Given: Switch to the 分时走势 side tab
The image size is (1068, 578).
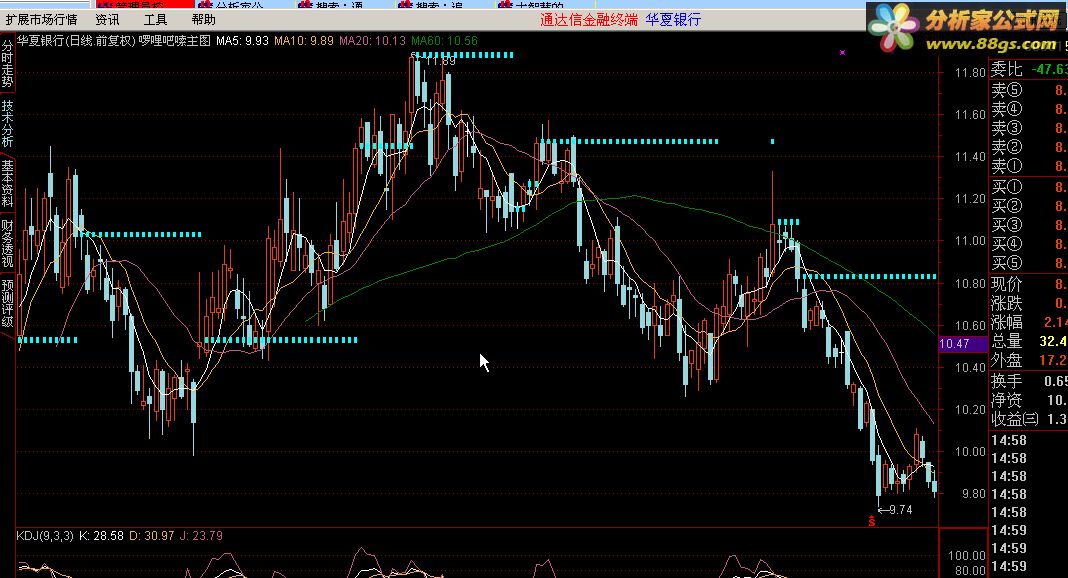Looking at the screenshot, I should tap(7, 63).
